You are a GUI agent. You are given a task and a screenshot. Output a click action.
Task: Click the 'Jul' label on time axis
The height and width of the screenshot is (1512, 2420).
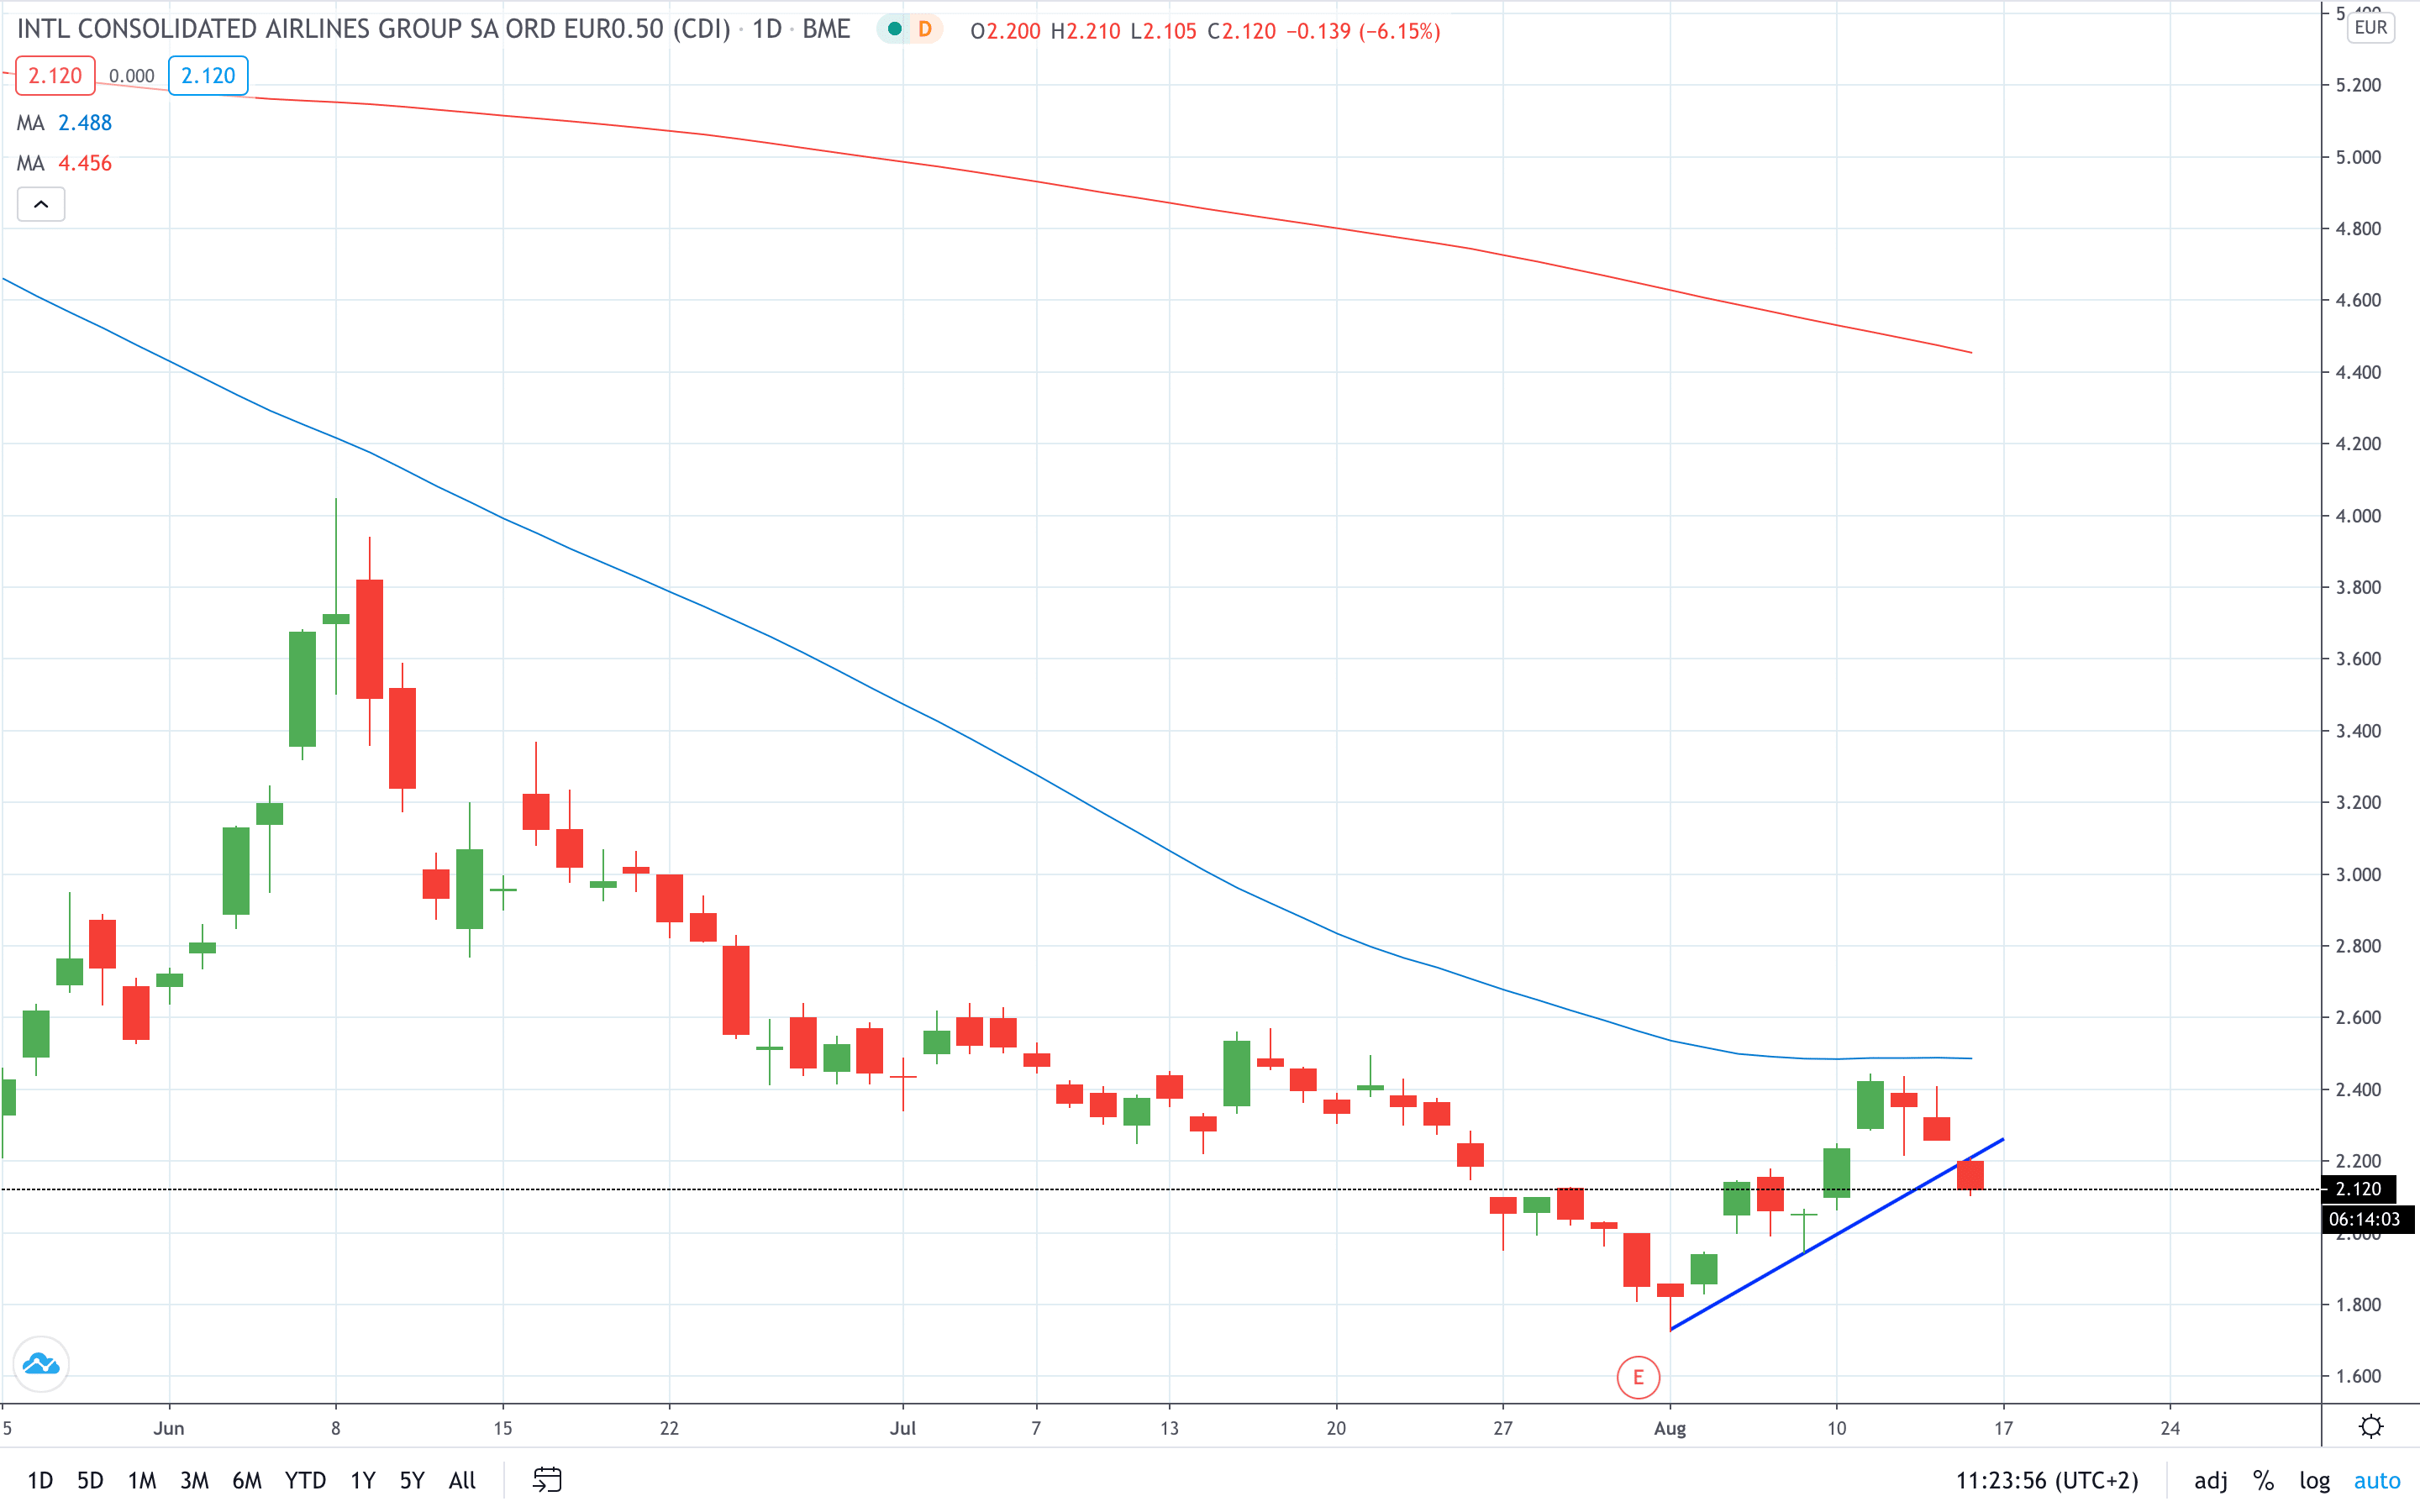click(903, 1428)
